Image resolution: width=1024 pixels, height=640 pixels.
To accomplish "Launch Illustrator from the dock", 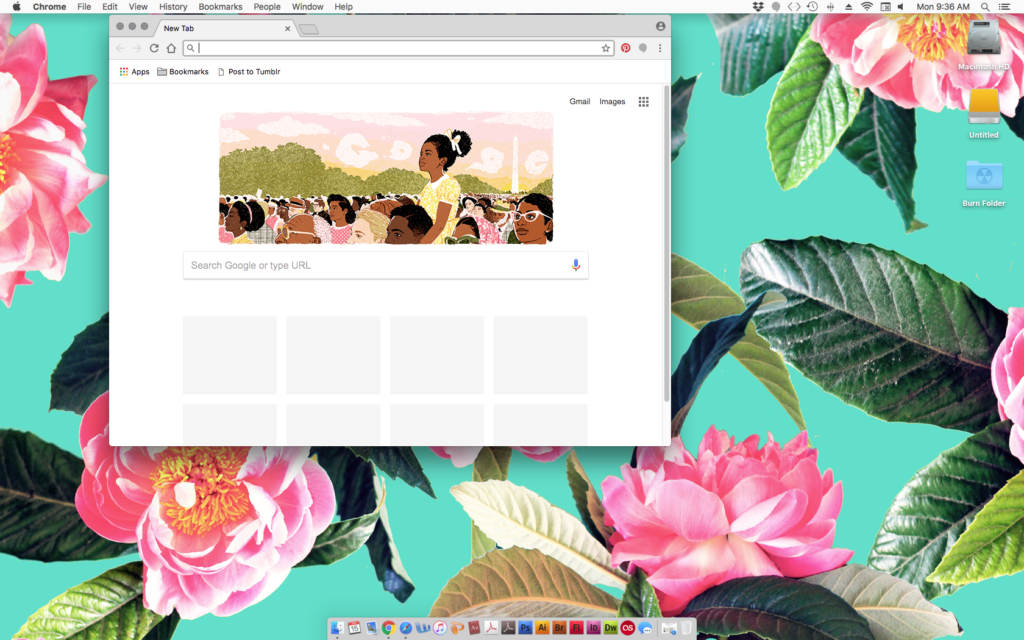I will [x=542, y=628].
